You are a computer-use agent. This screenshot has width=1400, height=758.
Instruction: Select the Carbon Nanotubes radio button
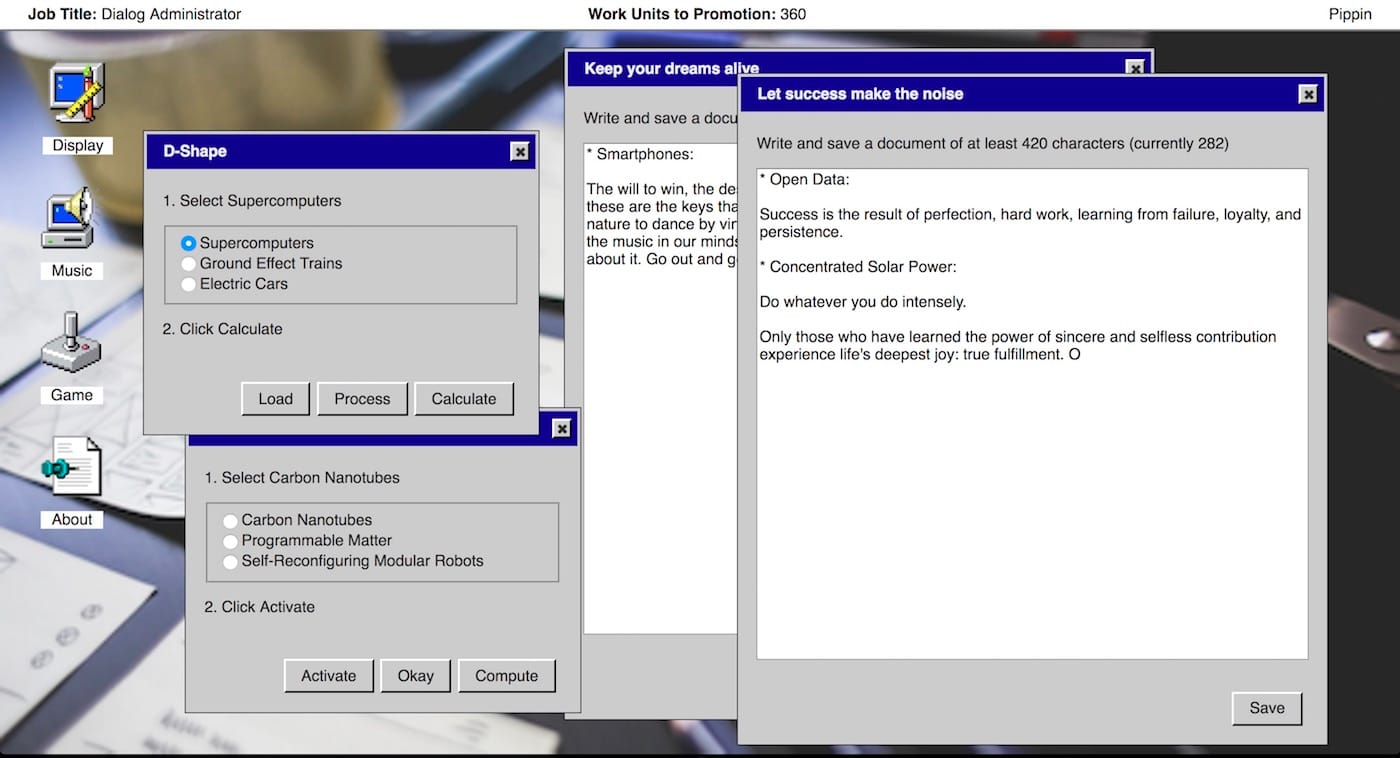coord(230,520)
